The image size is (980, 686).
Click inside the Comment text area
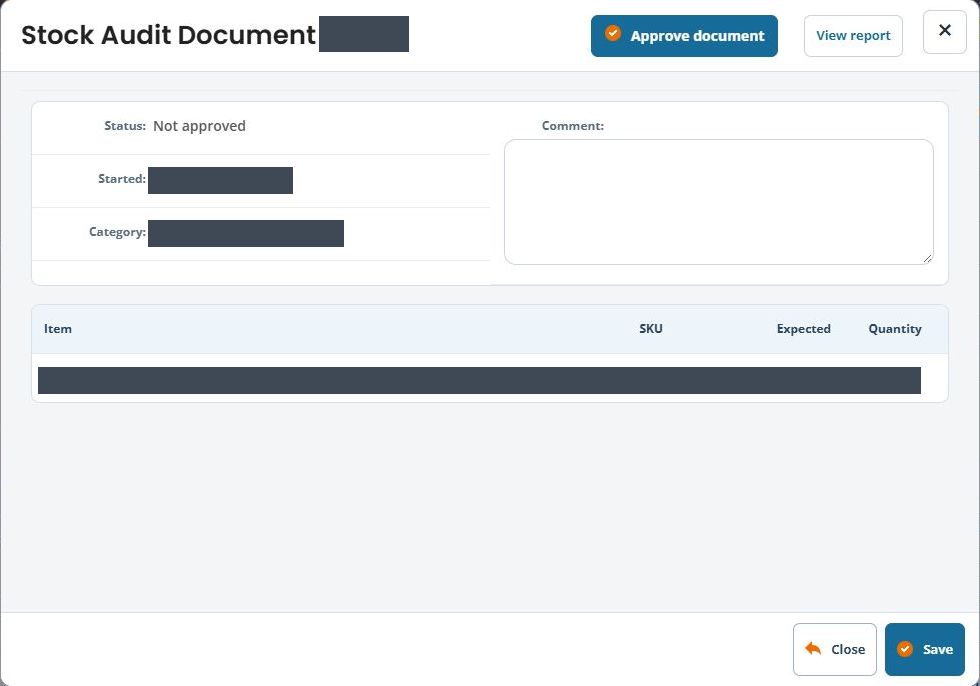[x=719, y=202]
